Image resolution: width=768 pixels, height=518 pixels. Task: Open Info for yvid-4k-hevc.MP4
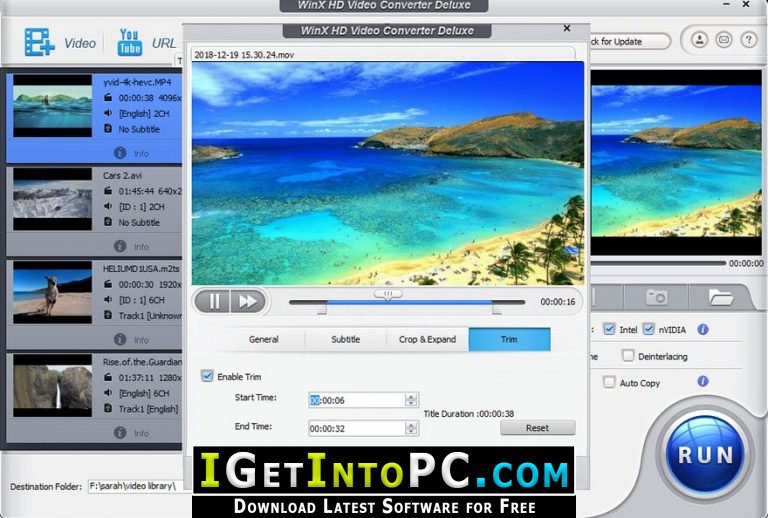[131, 153]
